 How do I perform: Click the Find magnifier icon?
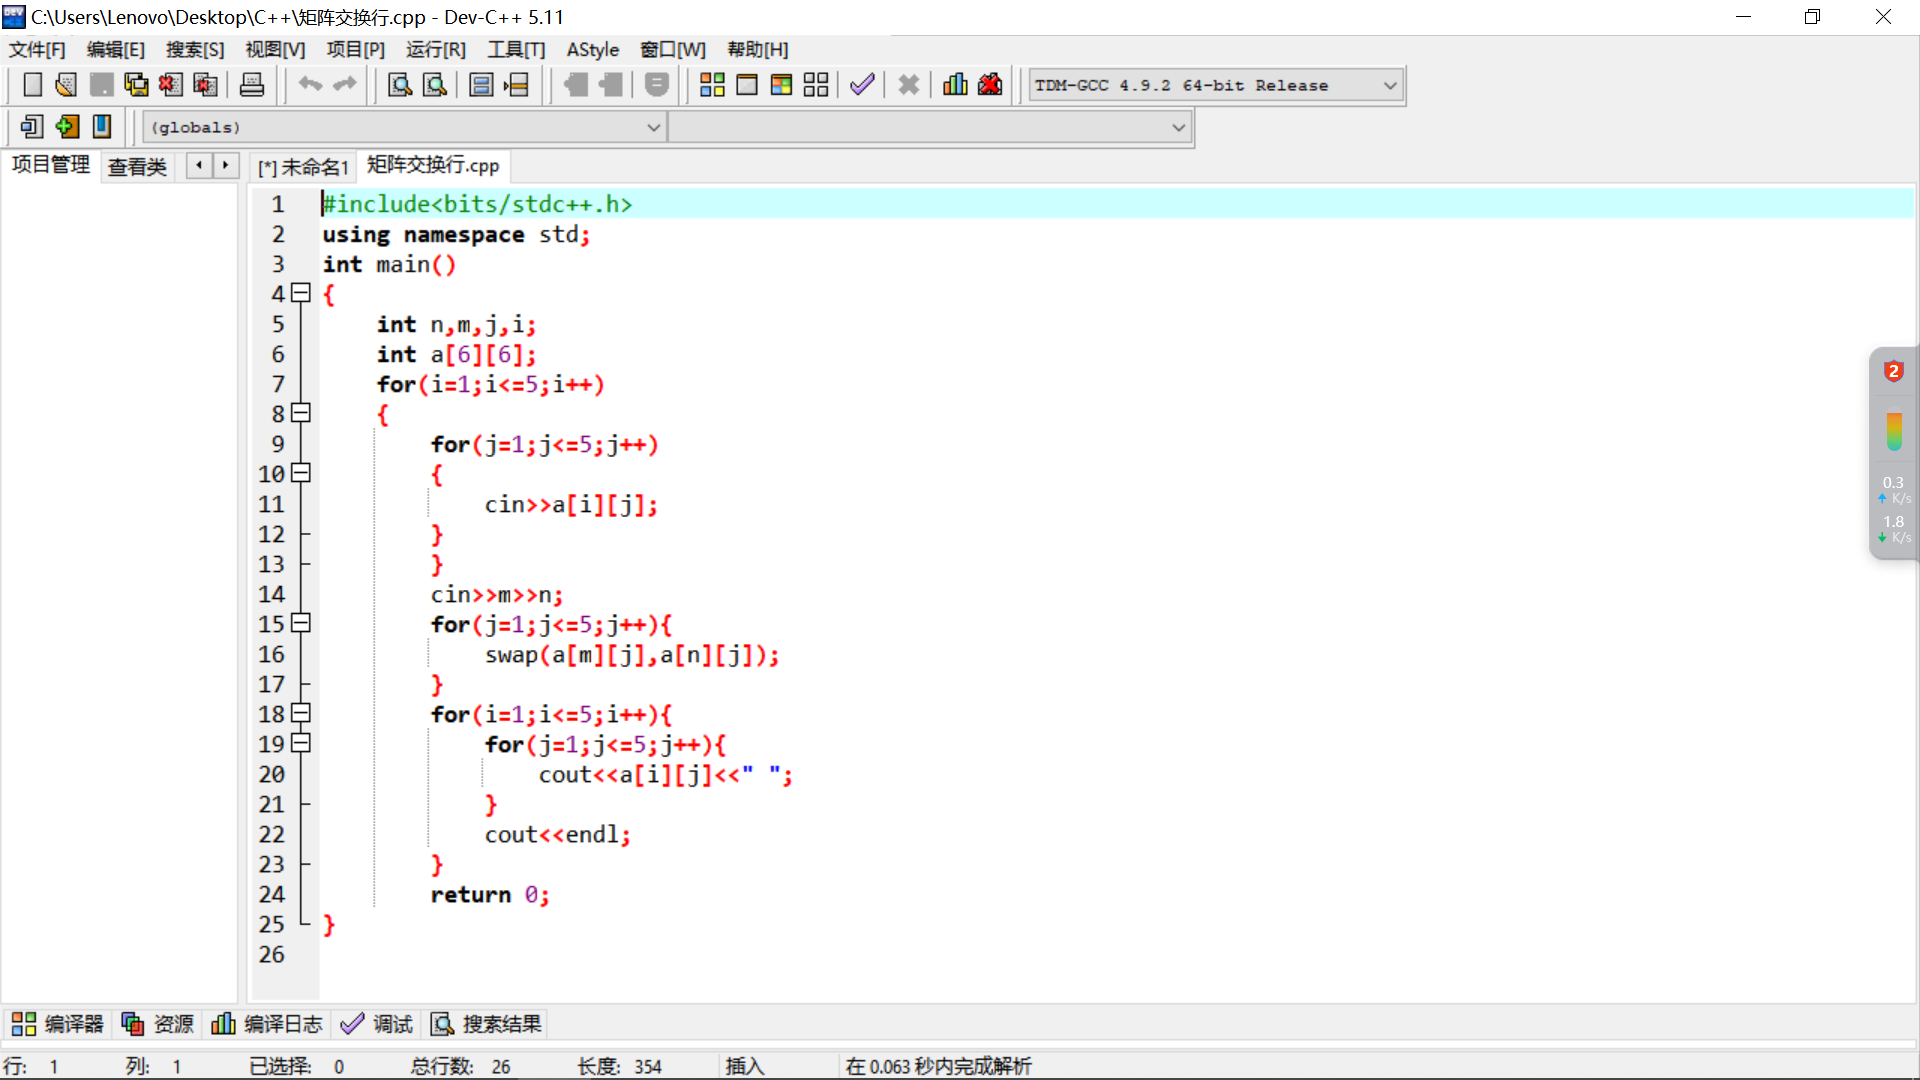[x=400, y=85]
